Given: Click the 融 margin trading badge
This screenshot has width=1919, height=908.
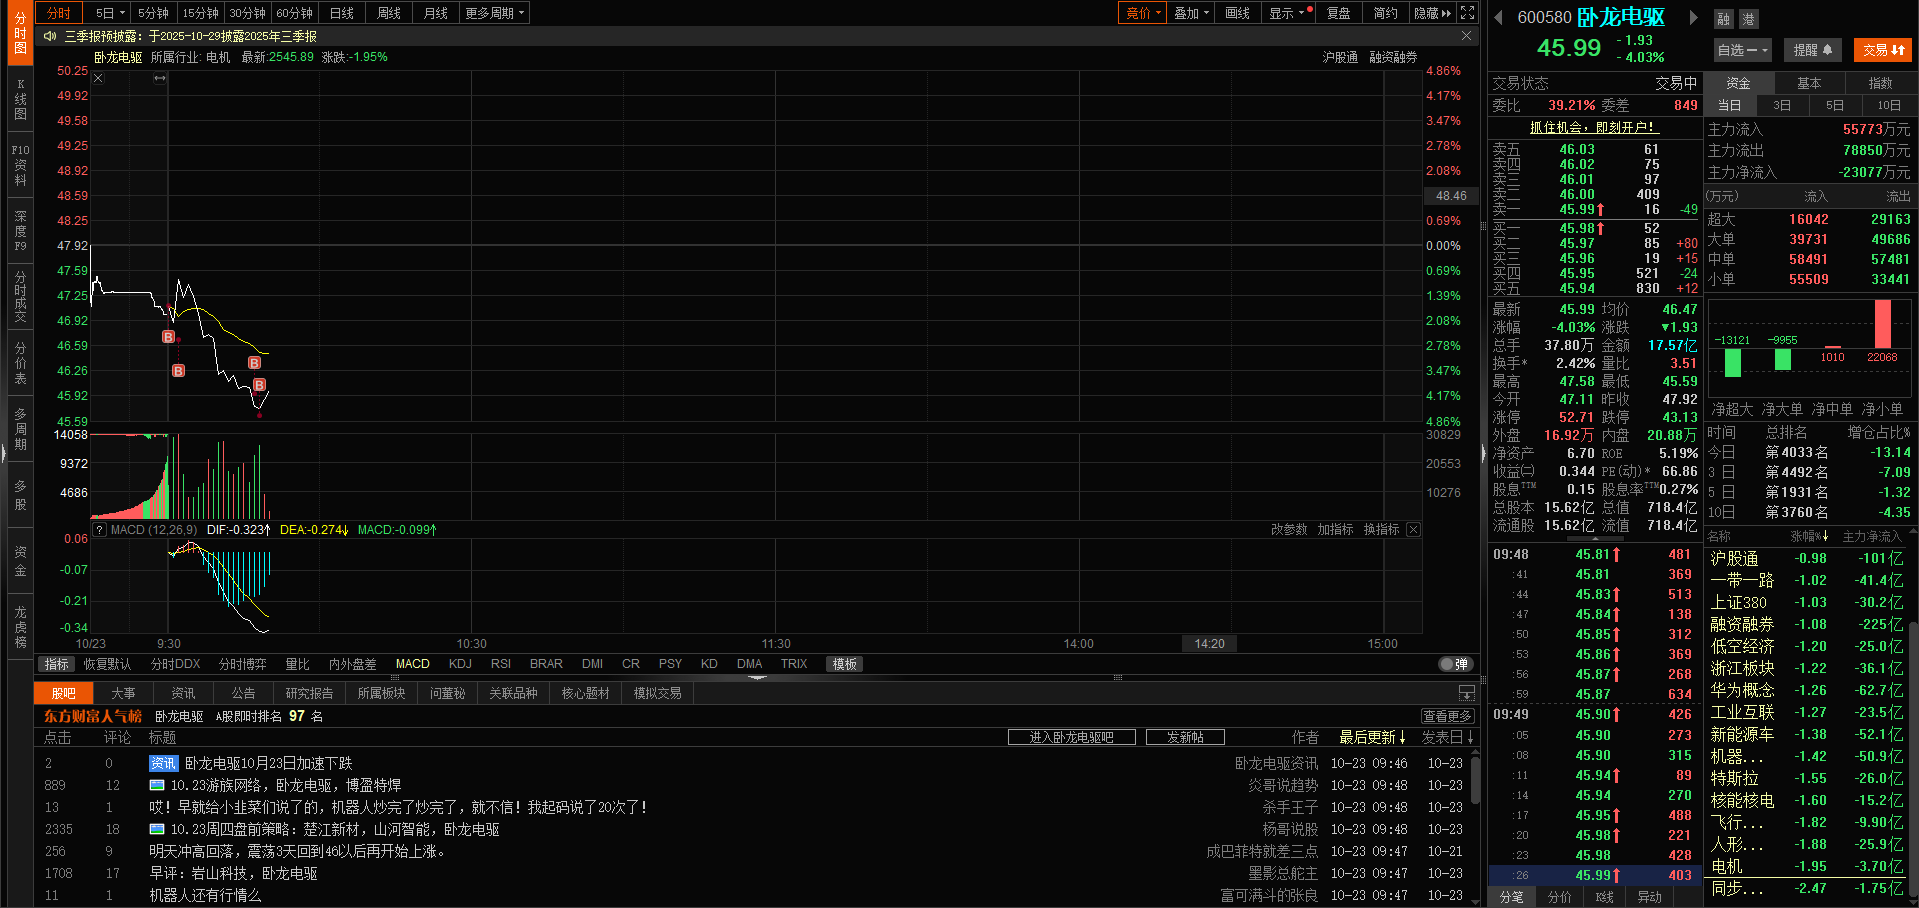Looking at the screenshot, I should 1724,19.
